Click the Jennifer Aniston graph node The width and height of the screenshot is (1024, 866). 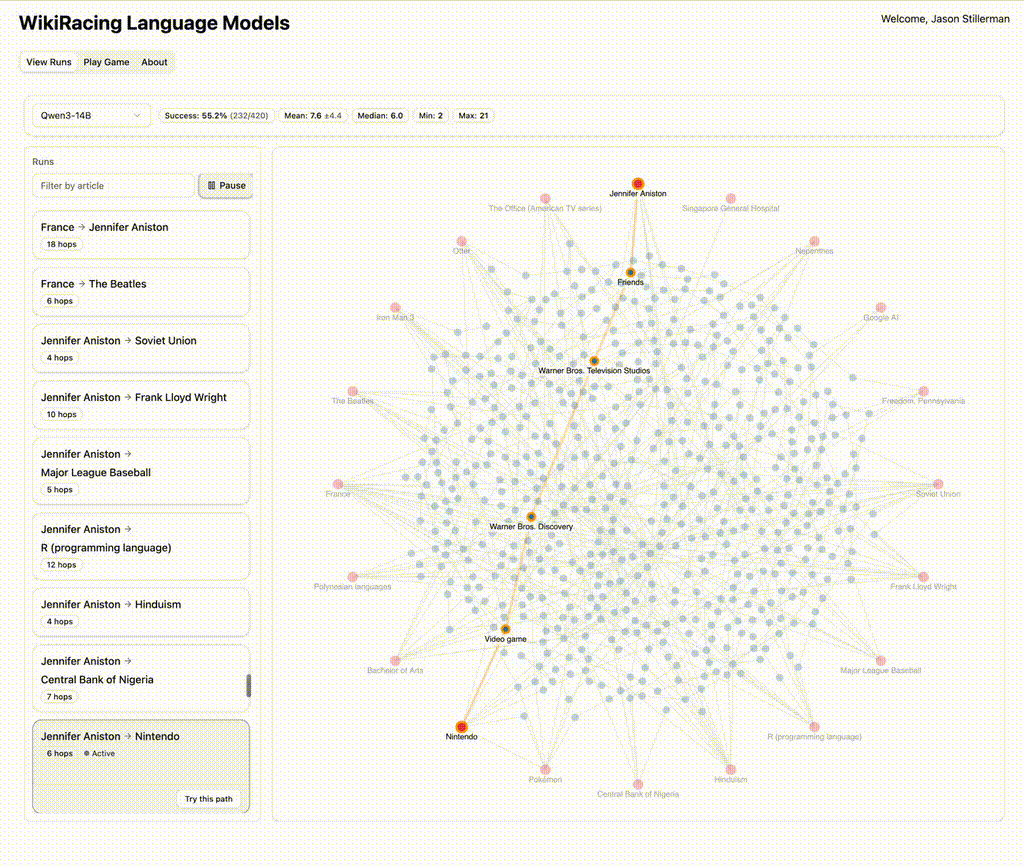point(638,184)
